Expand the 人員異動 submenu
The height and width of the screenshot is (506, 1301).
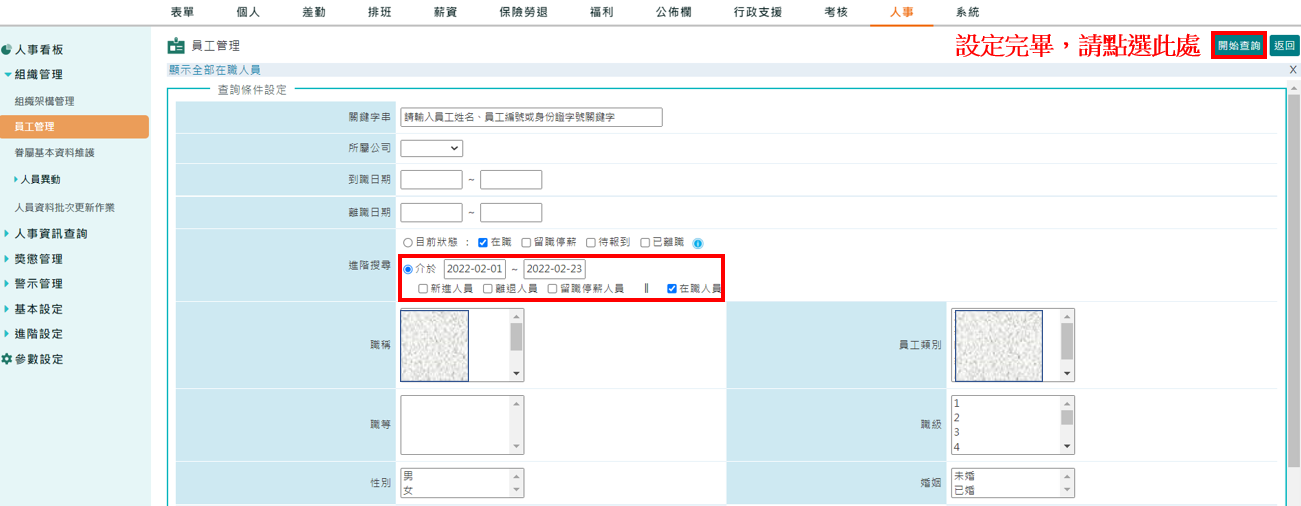click(x=38, y=180)
